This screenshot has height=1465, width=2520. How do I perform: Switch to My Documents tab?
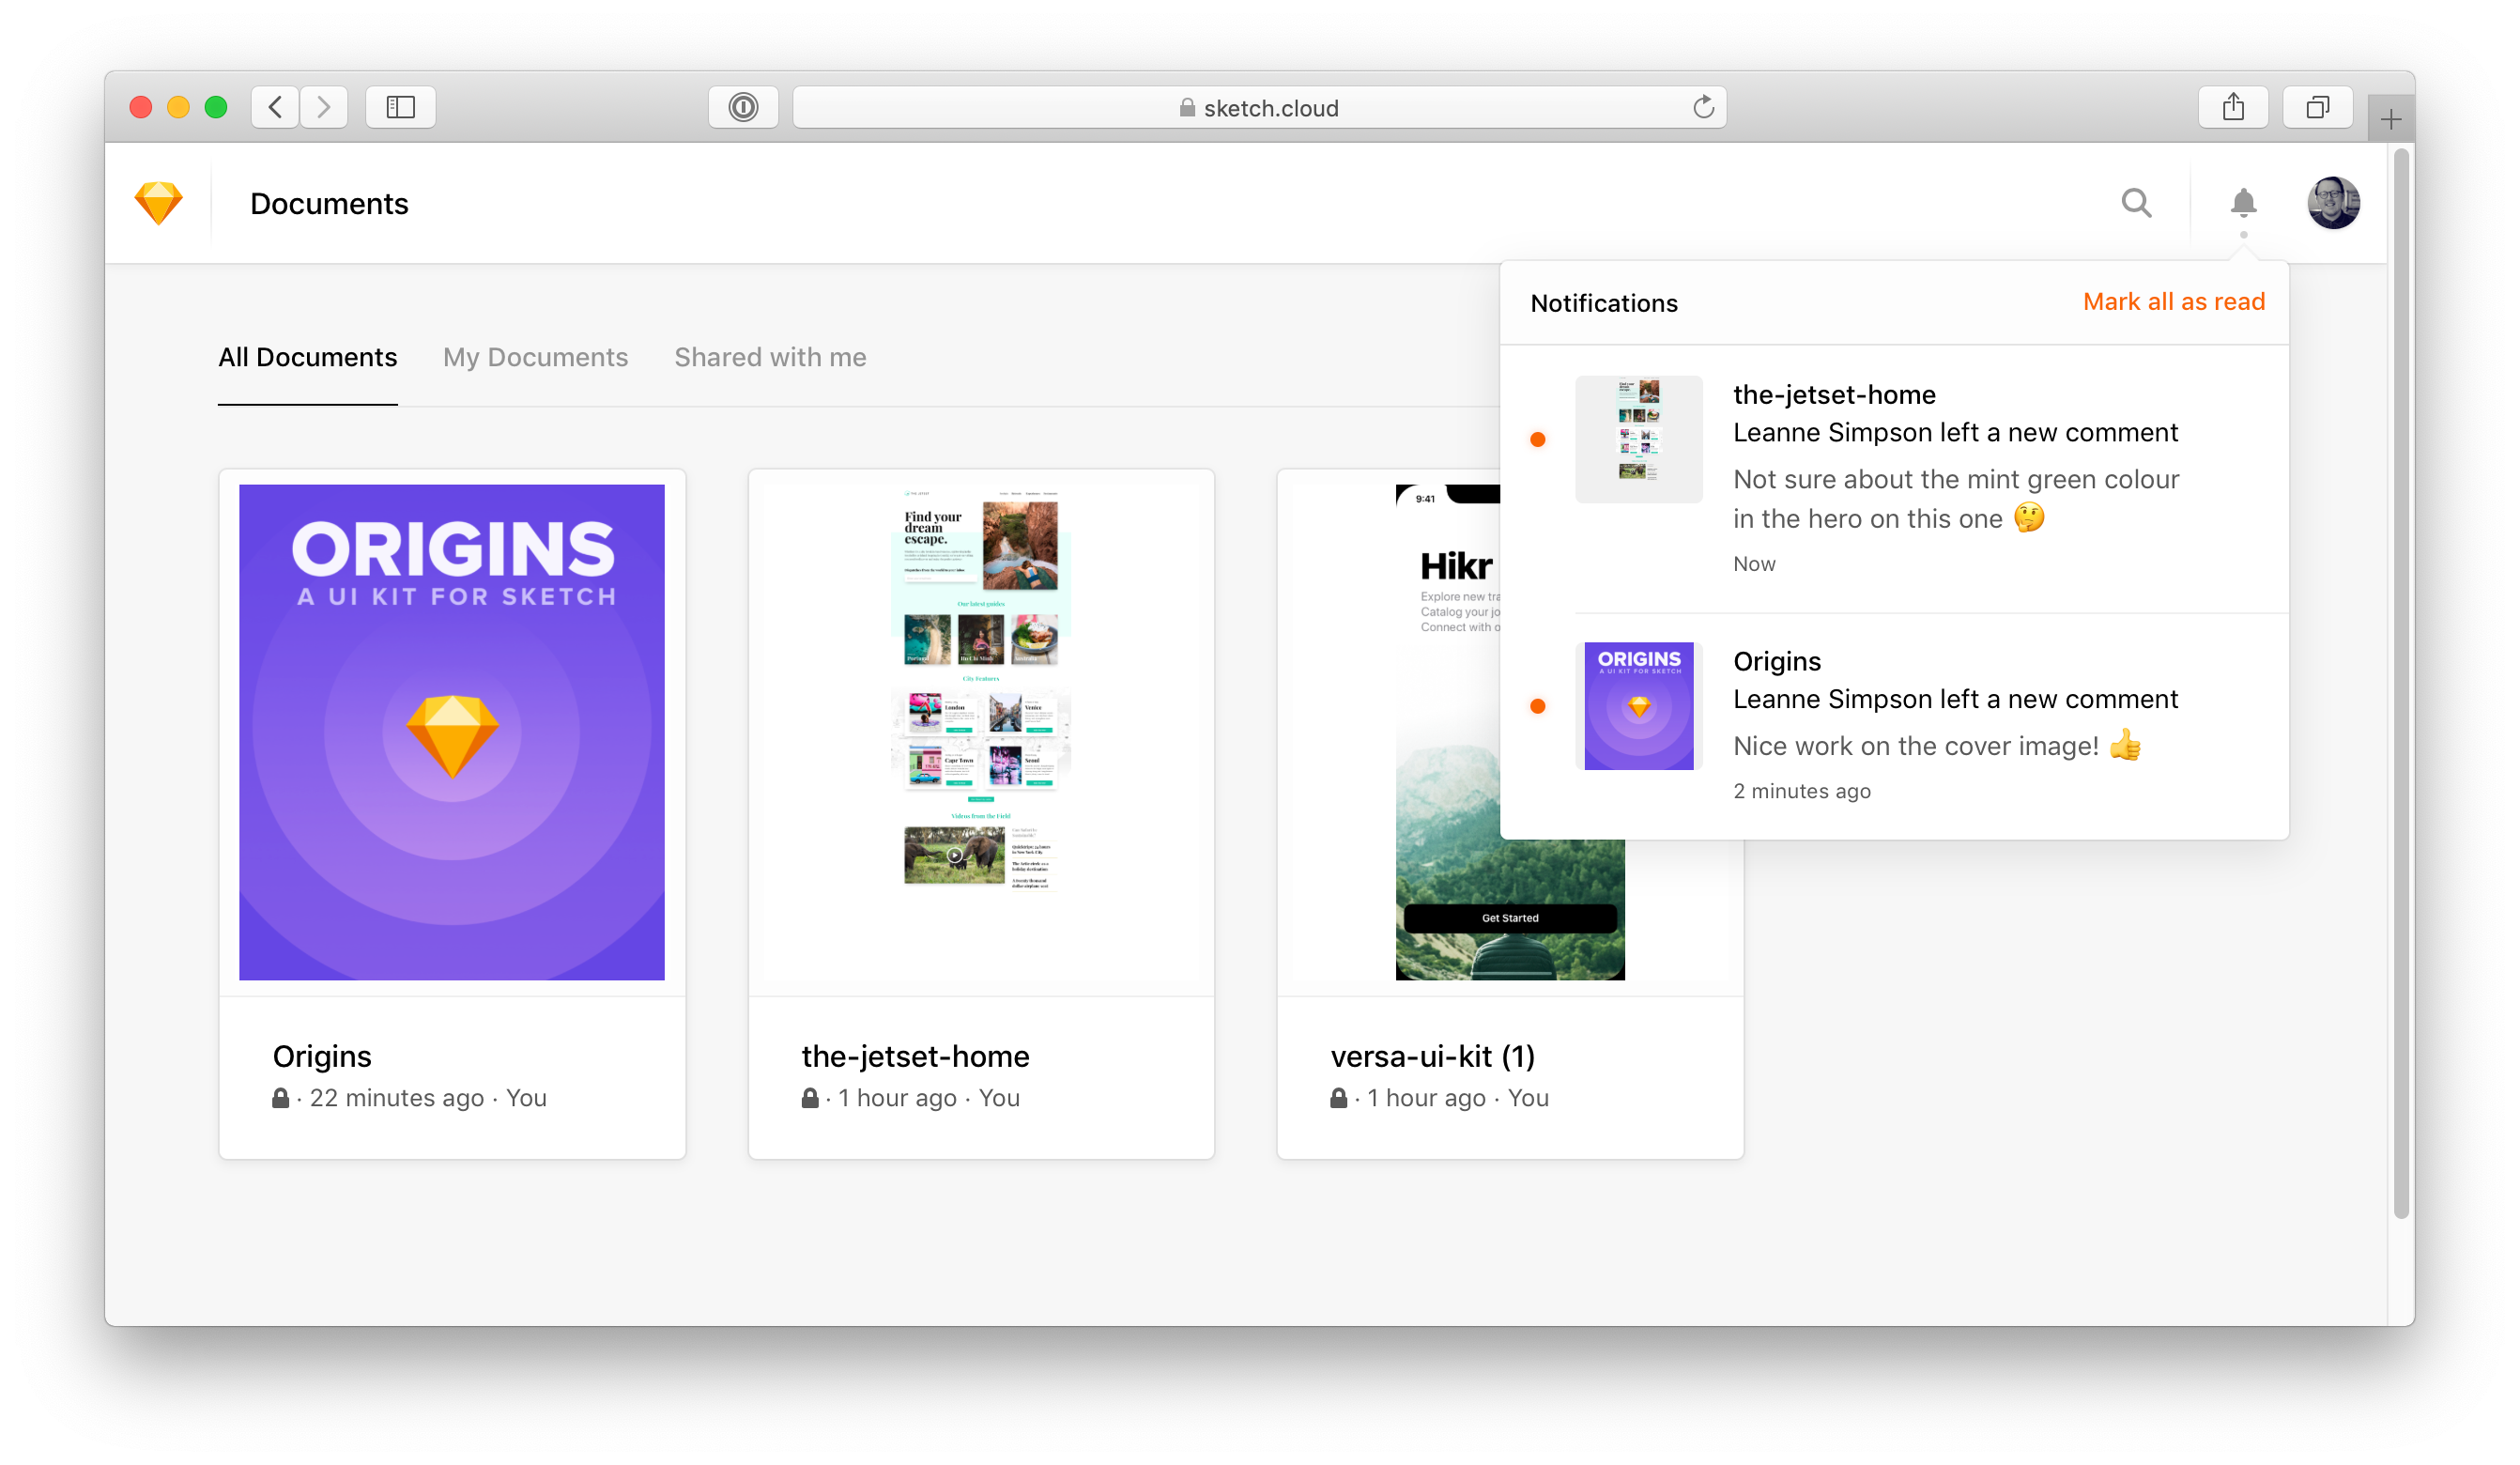point(535,357)
